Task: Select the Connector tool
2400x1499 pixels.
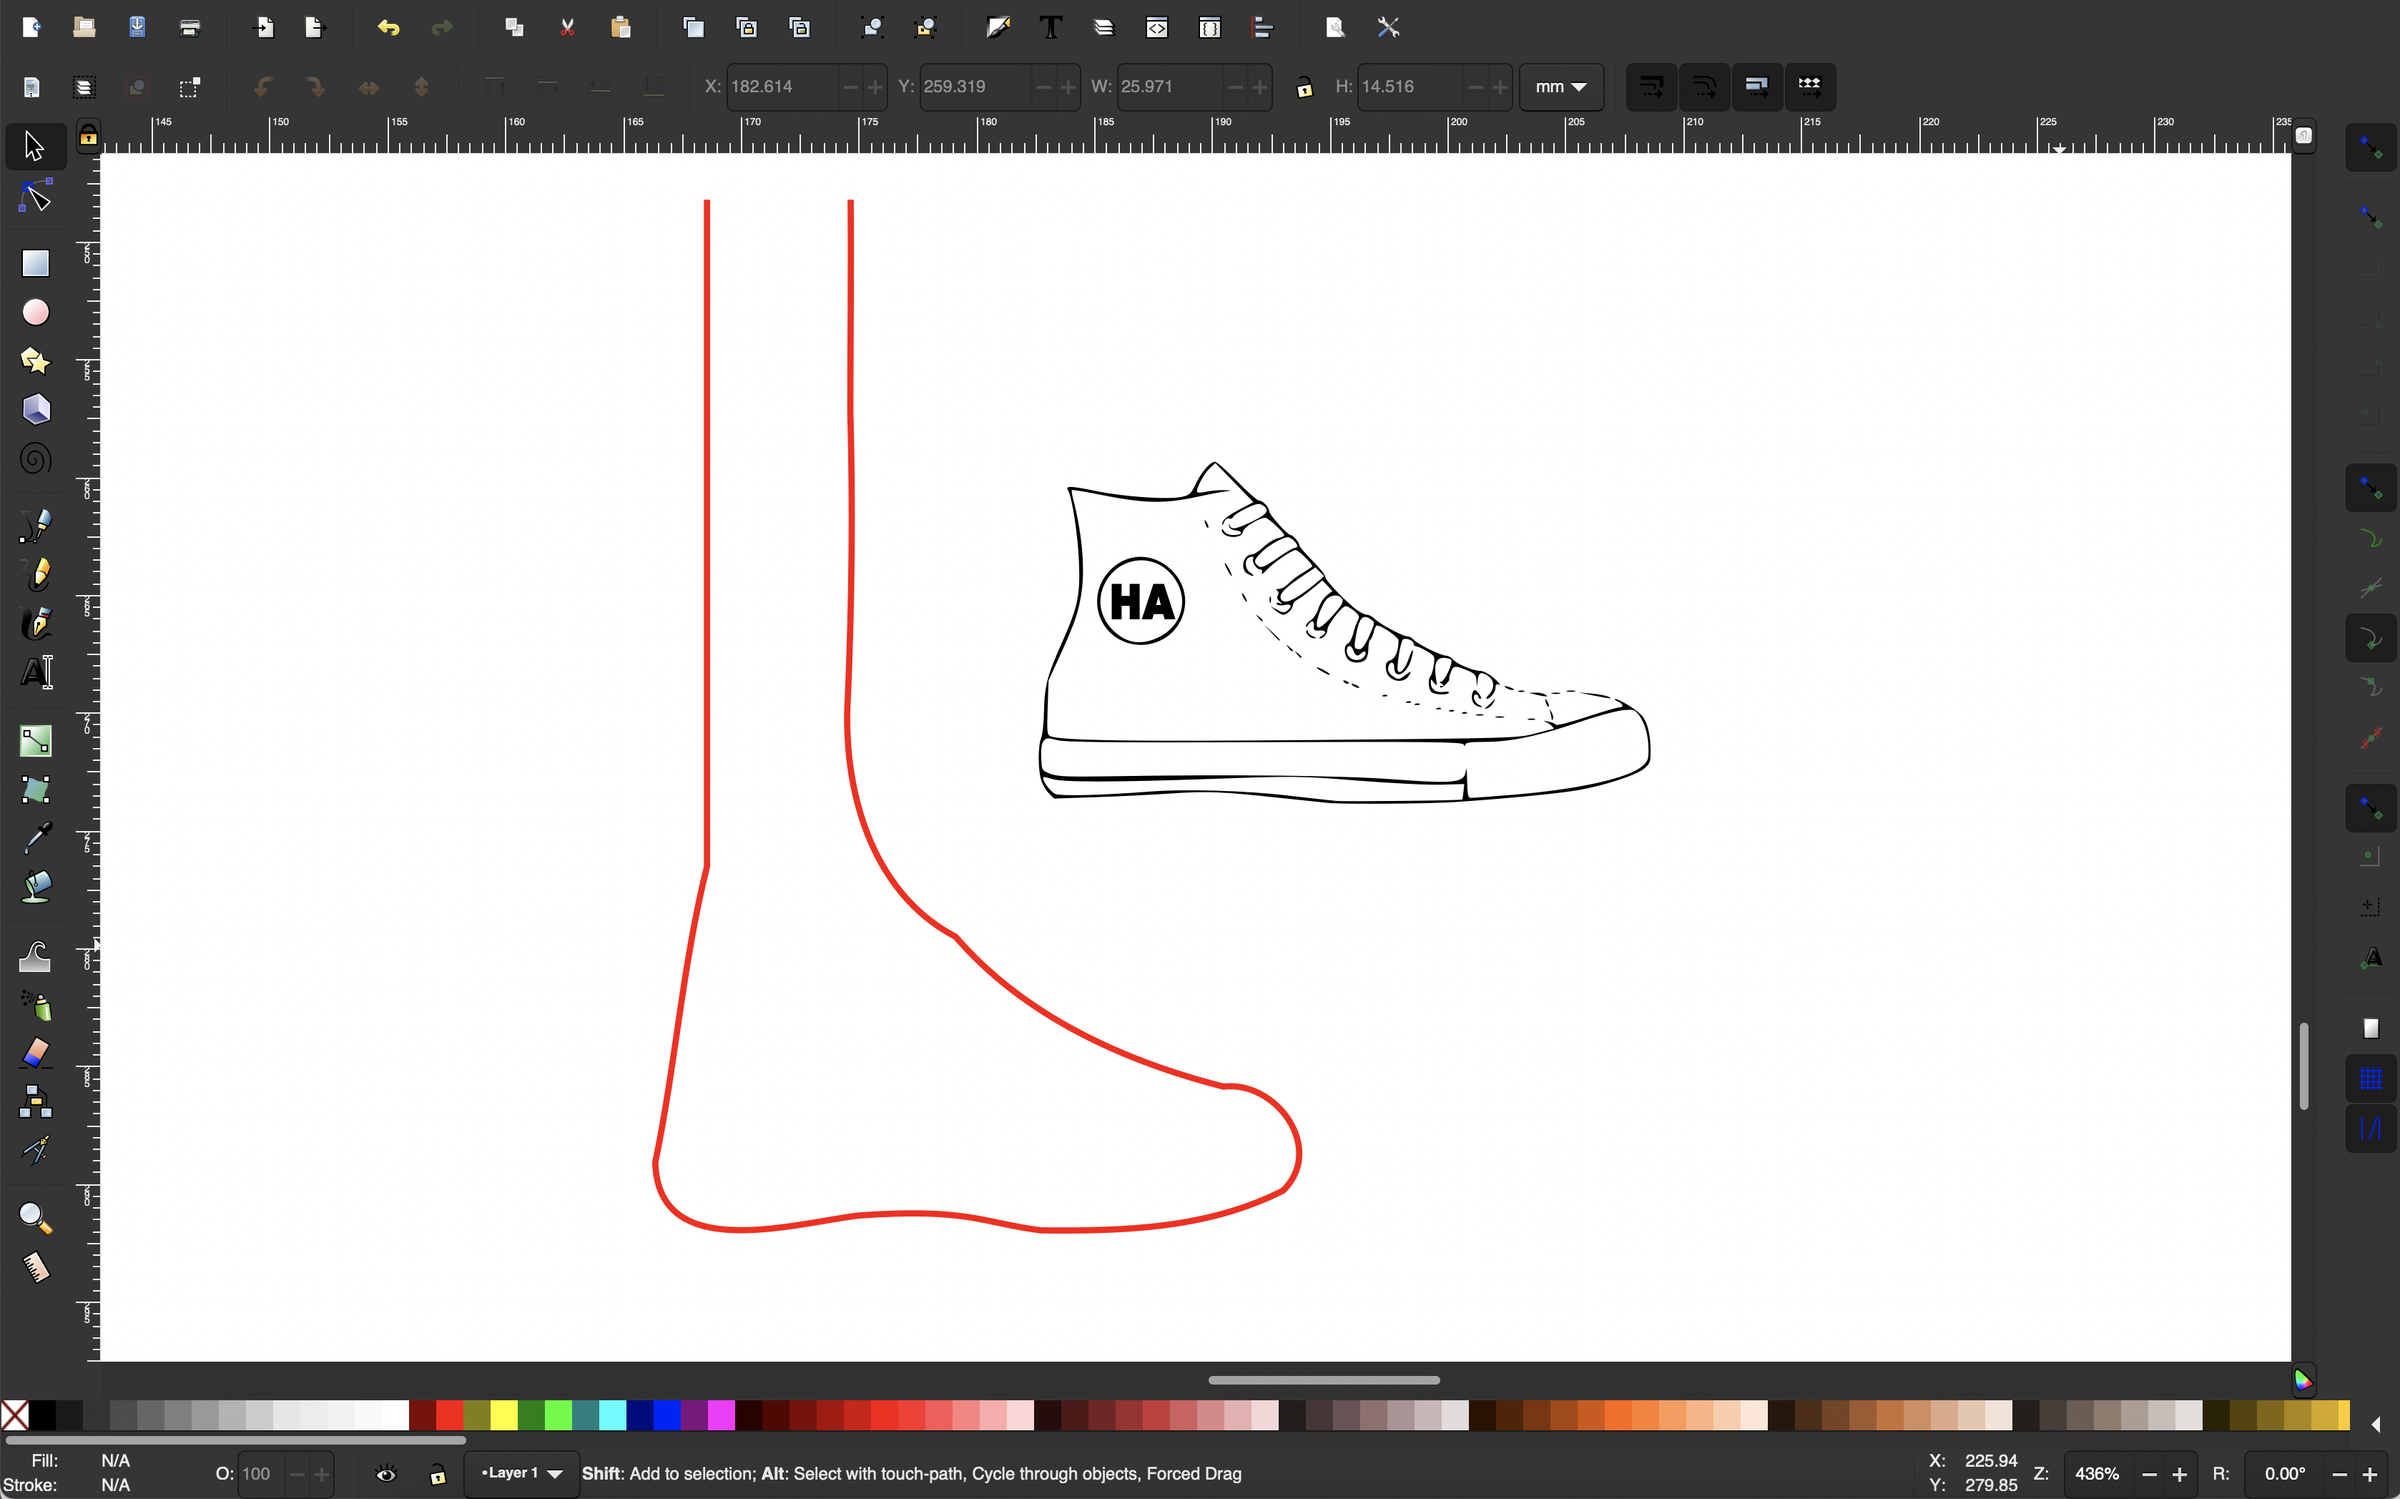Action: point(36,1102)
